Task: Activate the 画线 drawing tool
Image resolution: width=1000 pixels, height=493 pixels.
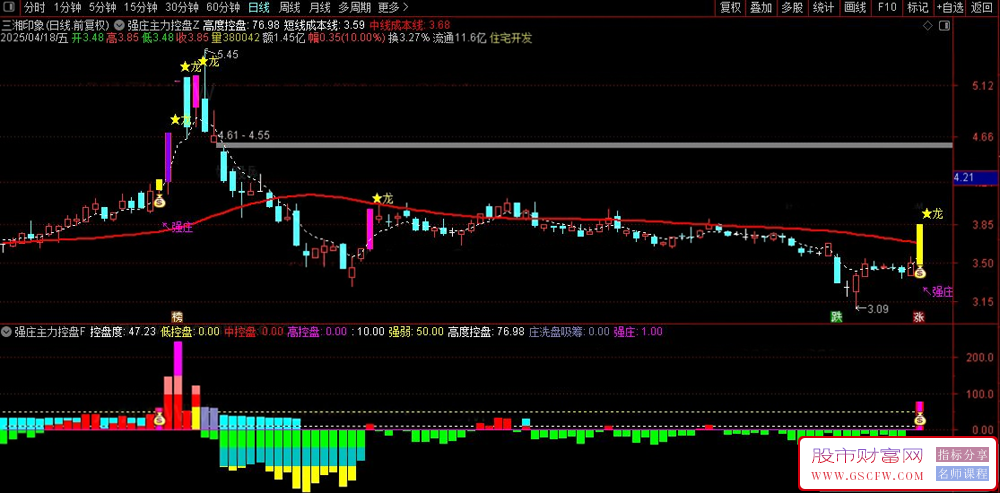Action: click(855, 8)
